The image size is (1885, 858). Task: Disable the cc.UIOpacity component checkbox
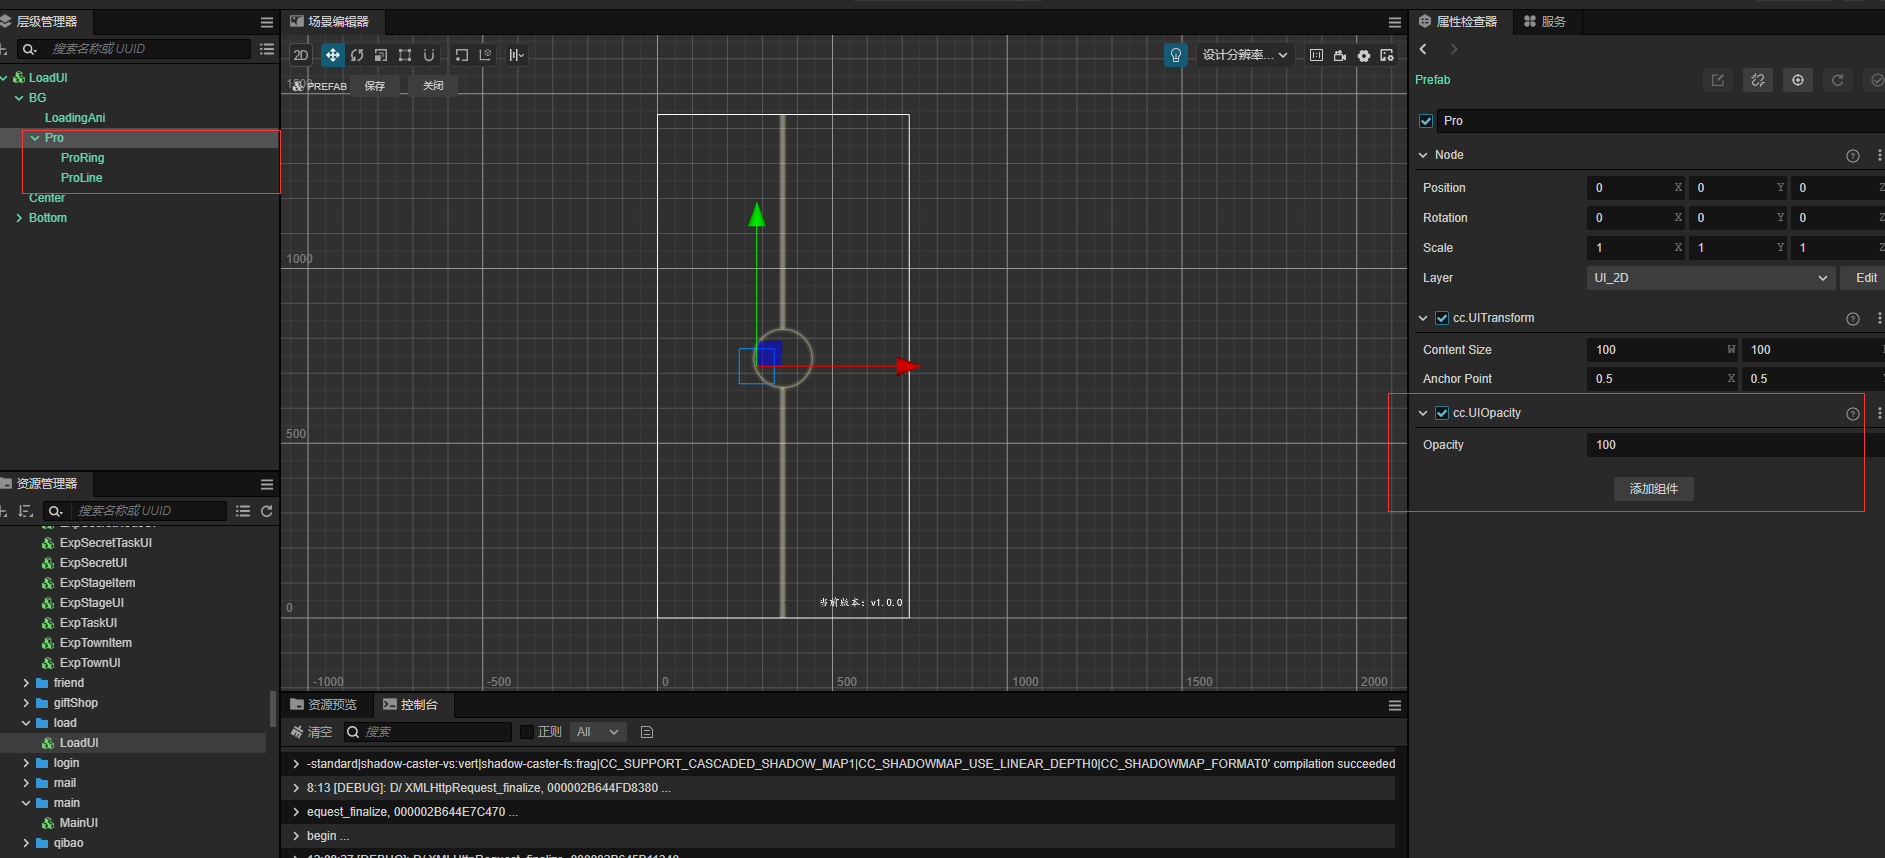pyautogui.click(x=1442, y=413)
